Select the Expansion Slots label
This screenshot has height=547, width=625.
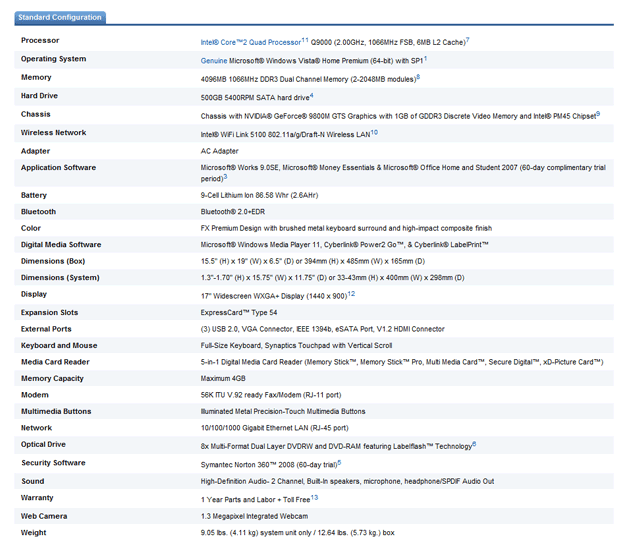point(49,313)
